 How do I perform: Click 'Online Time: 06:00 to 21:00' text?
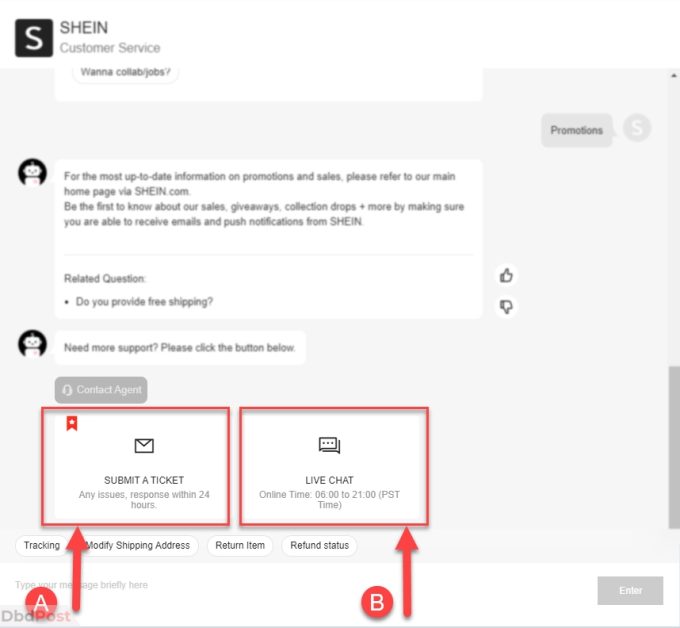(330, 500)
